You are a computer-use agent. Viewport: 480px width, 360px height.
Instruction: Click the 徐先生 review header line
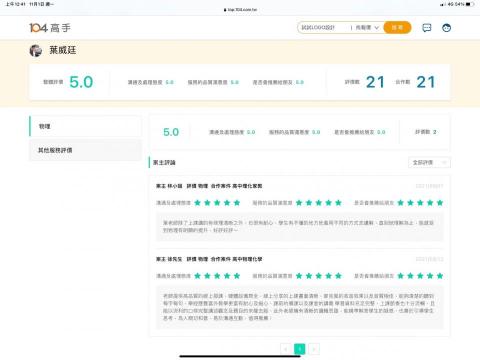(x=209, y=259)
